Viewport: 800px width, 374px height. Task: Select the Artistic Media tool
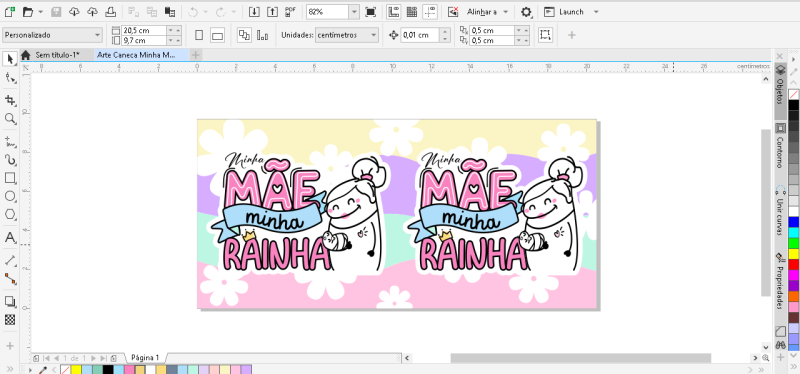[x=10, y=160]
